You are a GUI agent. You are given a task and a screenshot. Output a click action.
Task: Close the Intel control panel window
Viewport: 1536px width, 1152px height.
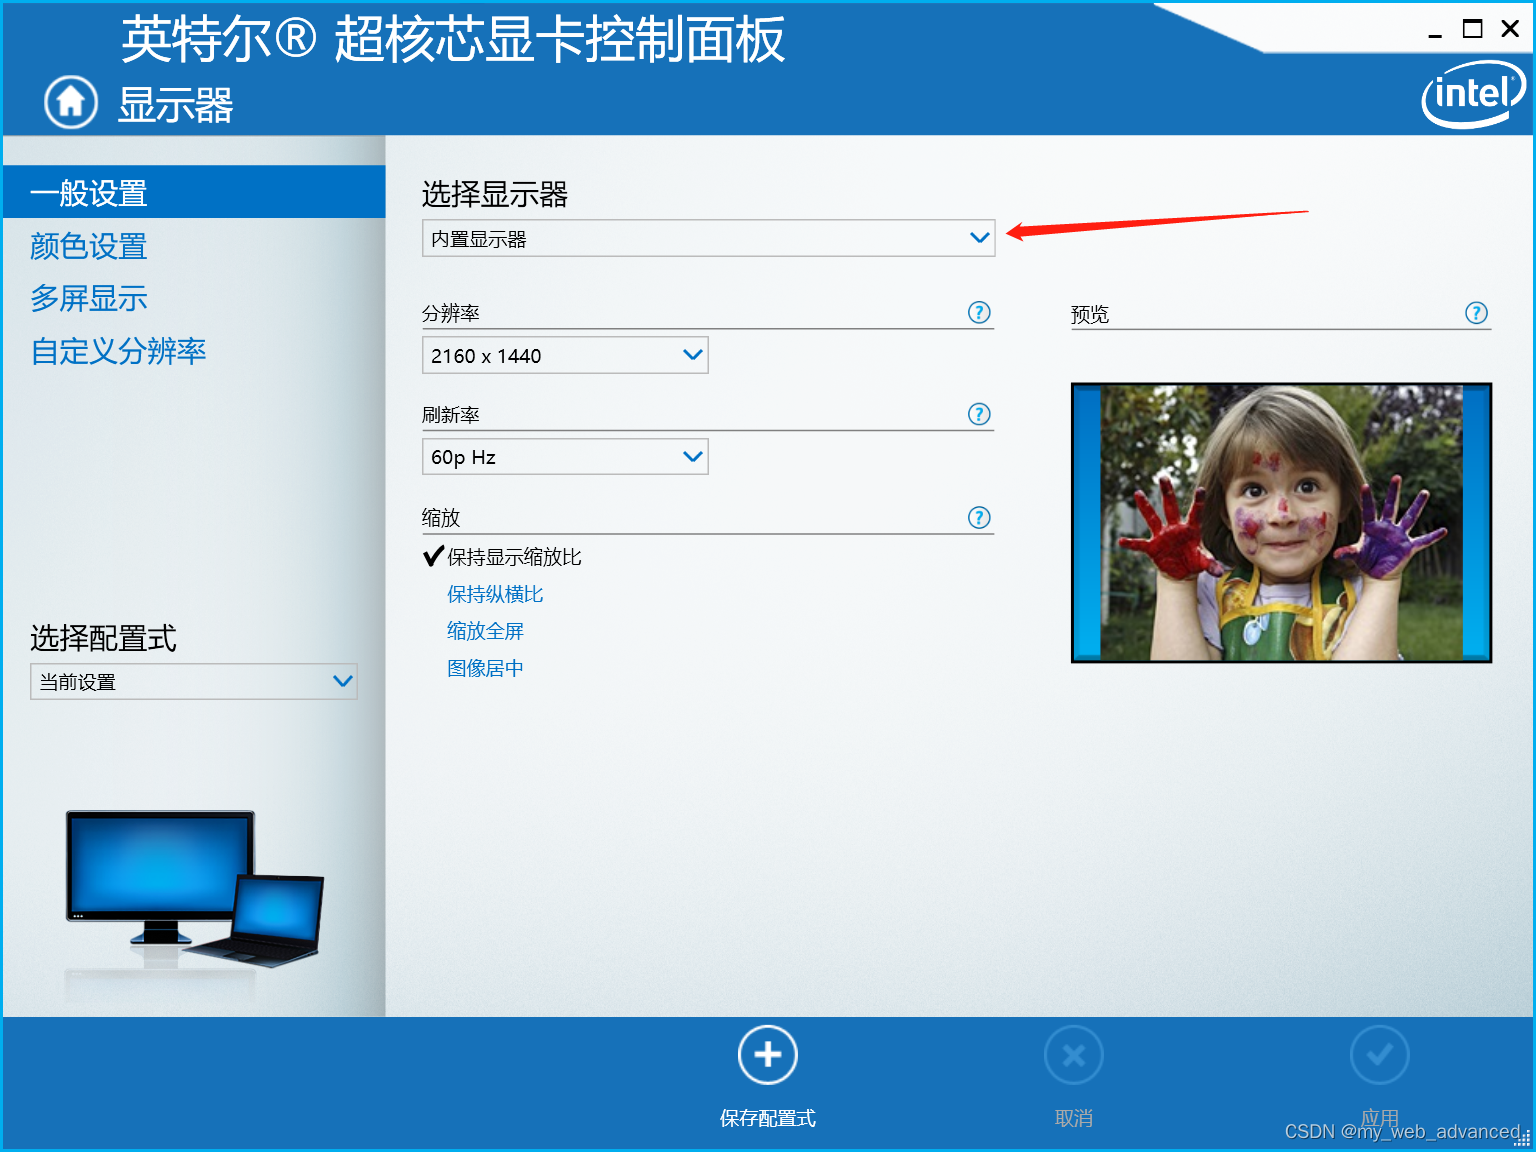click(x=1510, y=29)
